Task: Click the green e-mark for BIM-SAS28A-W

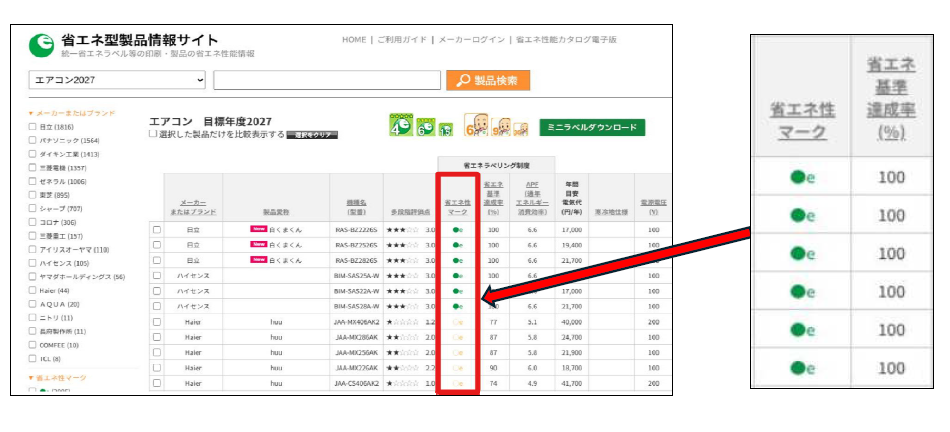Action: [458, 306]
